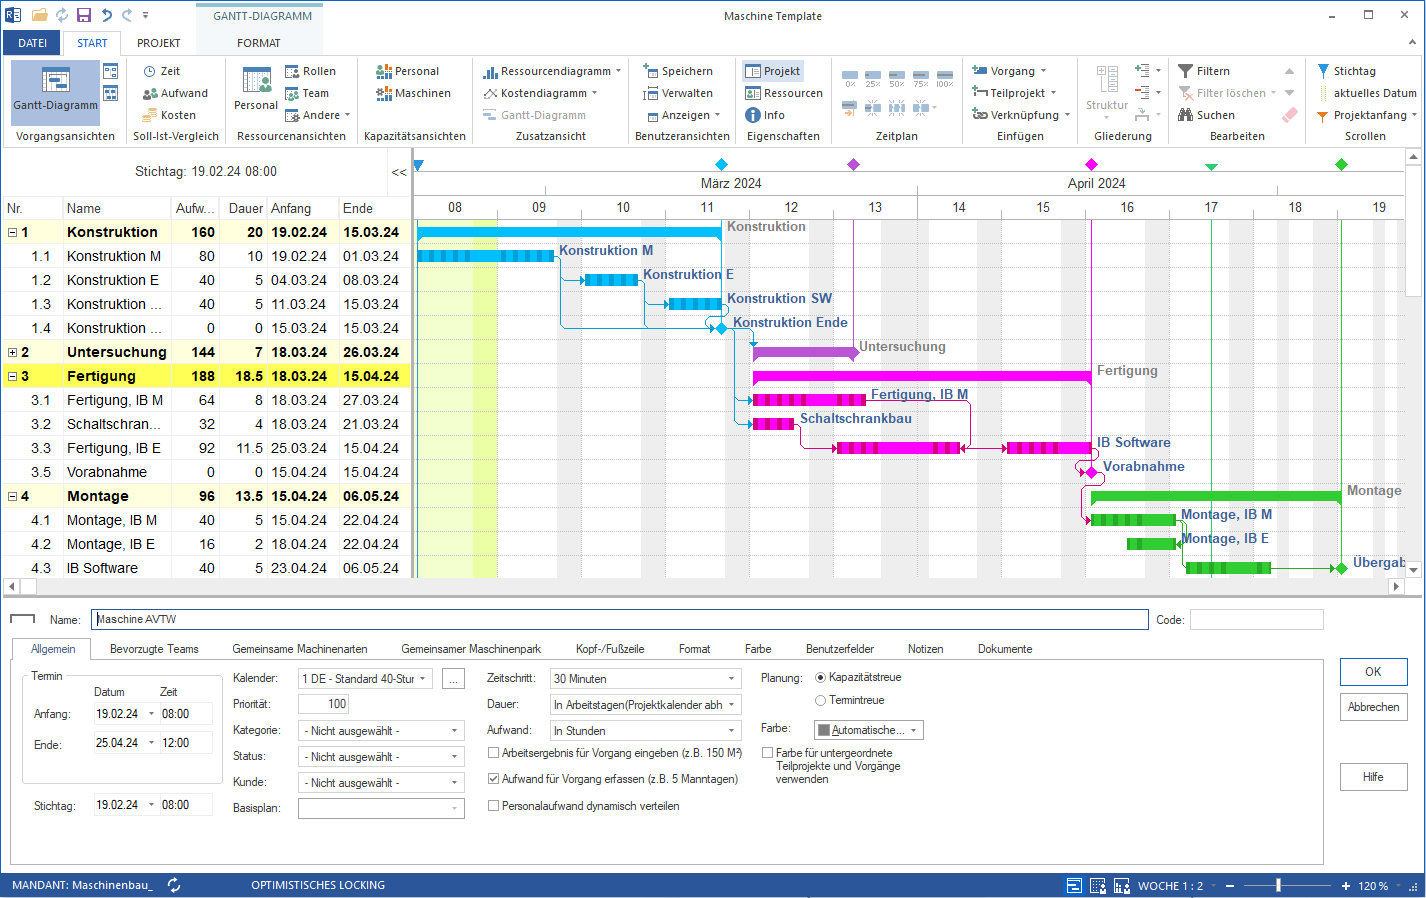Image resolution: width=1426 pixels, height=898 pixels.
Task: Open the Kunde dropdown
Action: coord(455,783)
